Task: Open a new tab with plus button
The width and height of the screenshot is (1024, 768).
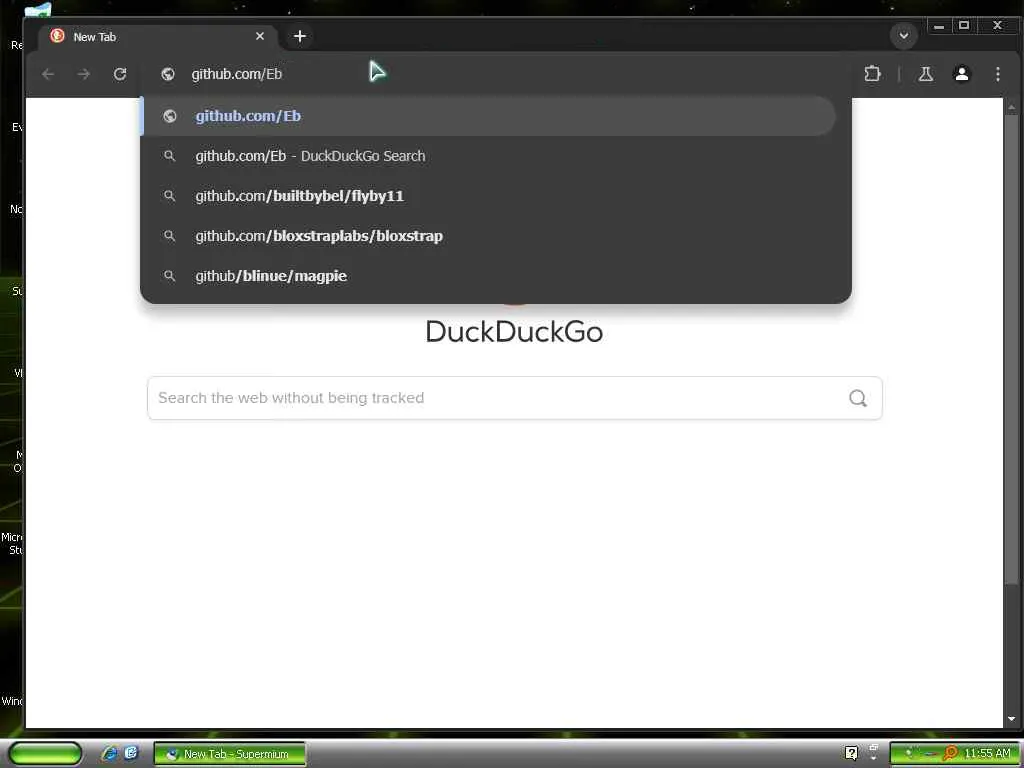Action: pyautogui.click(x=300, y=37)
